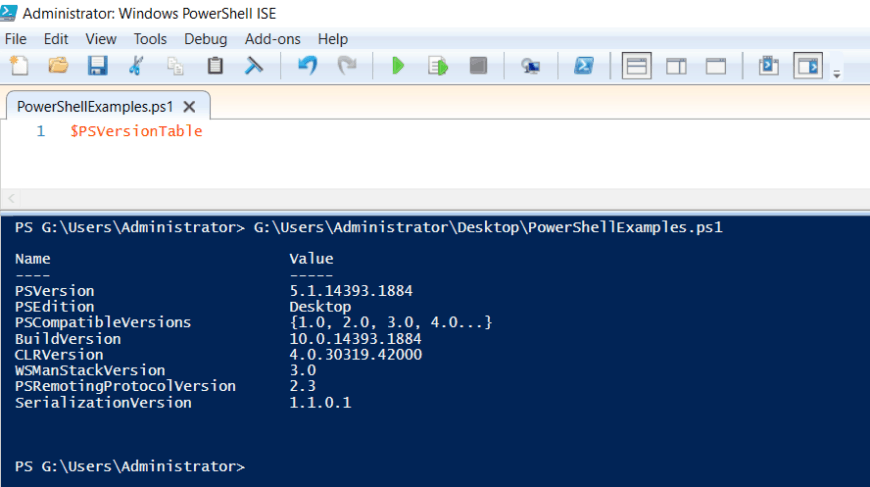Expand toolbar overflow options arrow
The width and height of the screenshot is (870, 487).
pyautogui.click(x=837, y=74)
